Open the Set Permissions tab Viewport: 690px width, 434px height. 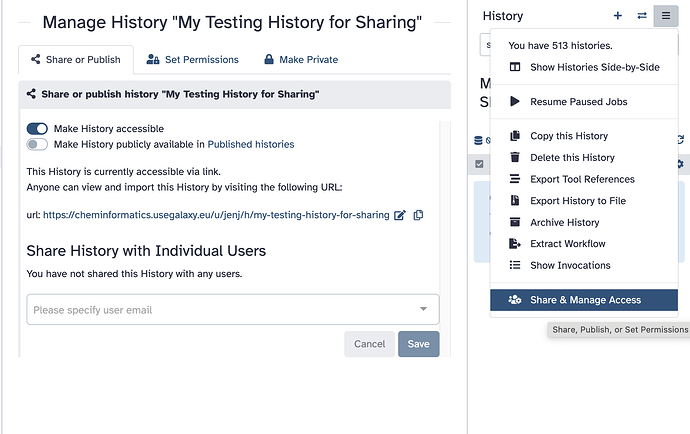pos(193,59)
